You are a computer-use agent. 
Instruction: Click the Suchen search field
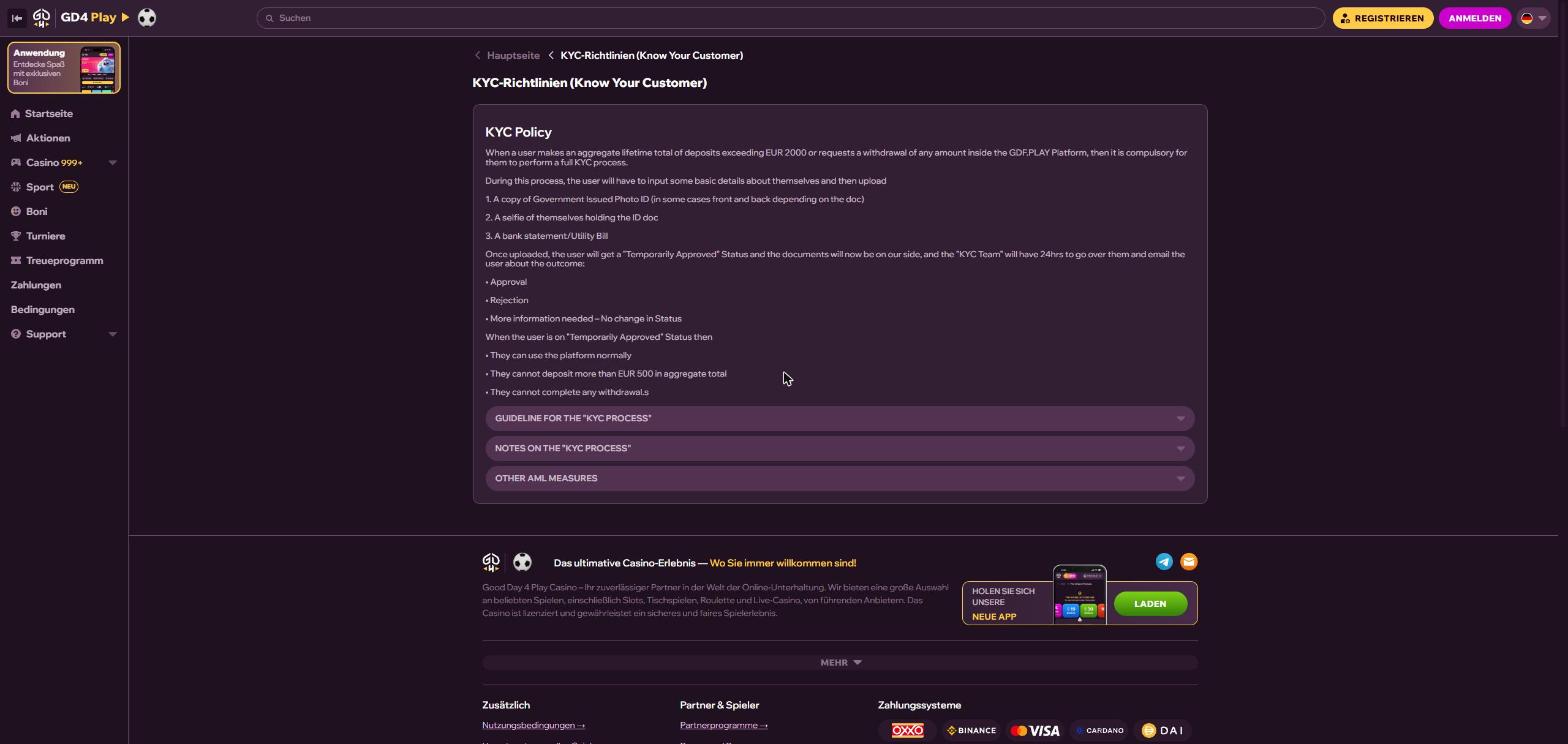click(x=791, y=18)
